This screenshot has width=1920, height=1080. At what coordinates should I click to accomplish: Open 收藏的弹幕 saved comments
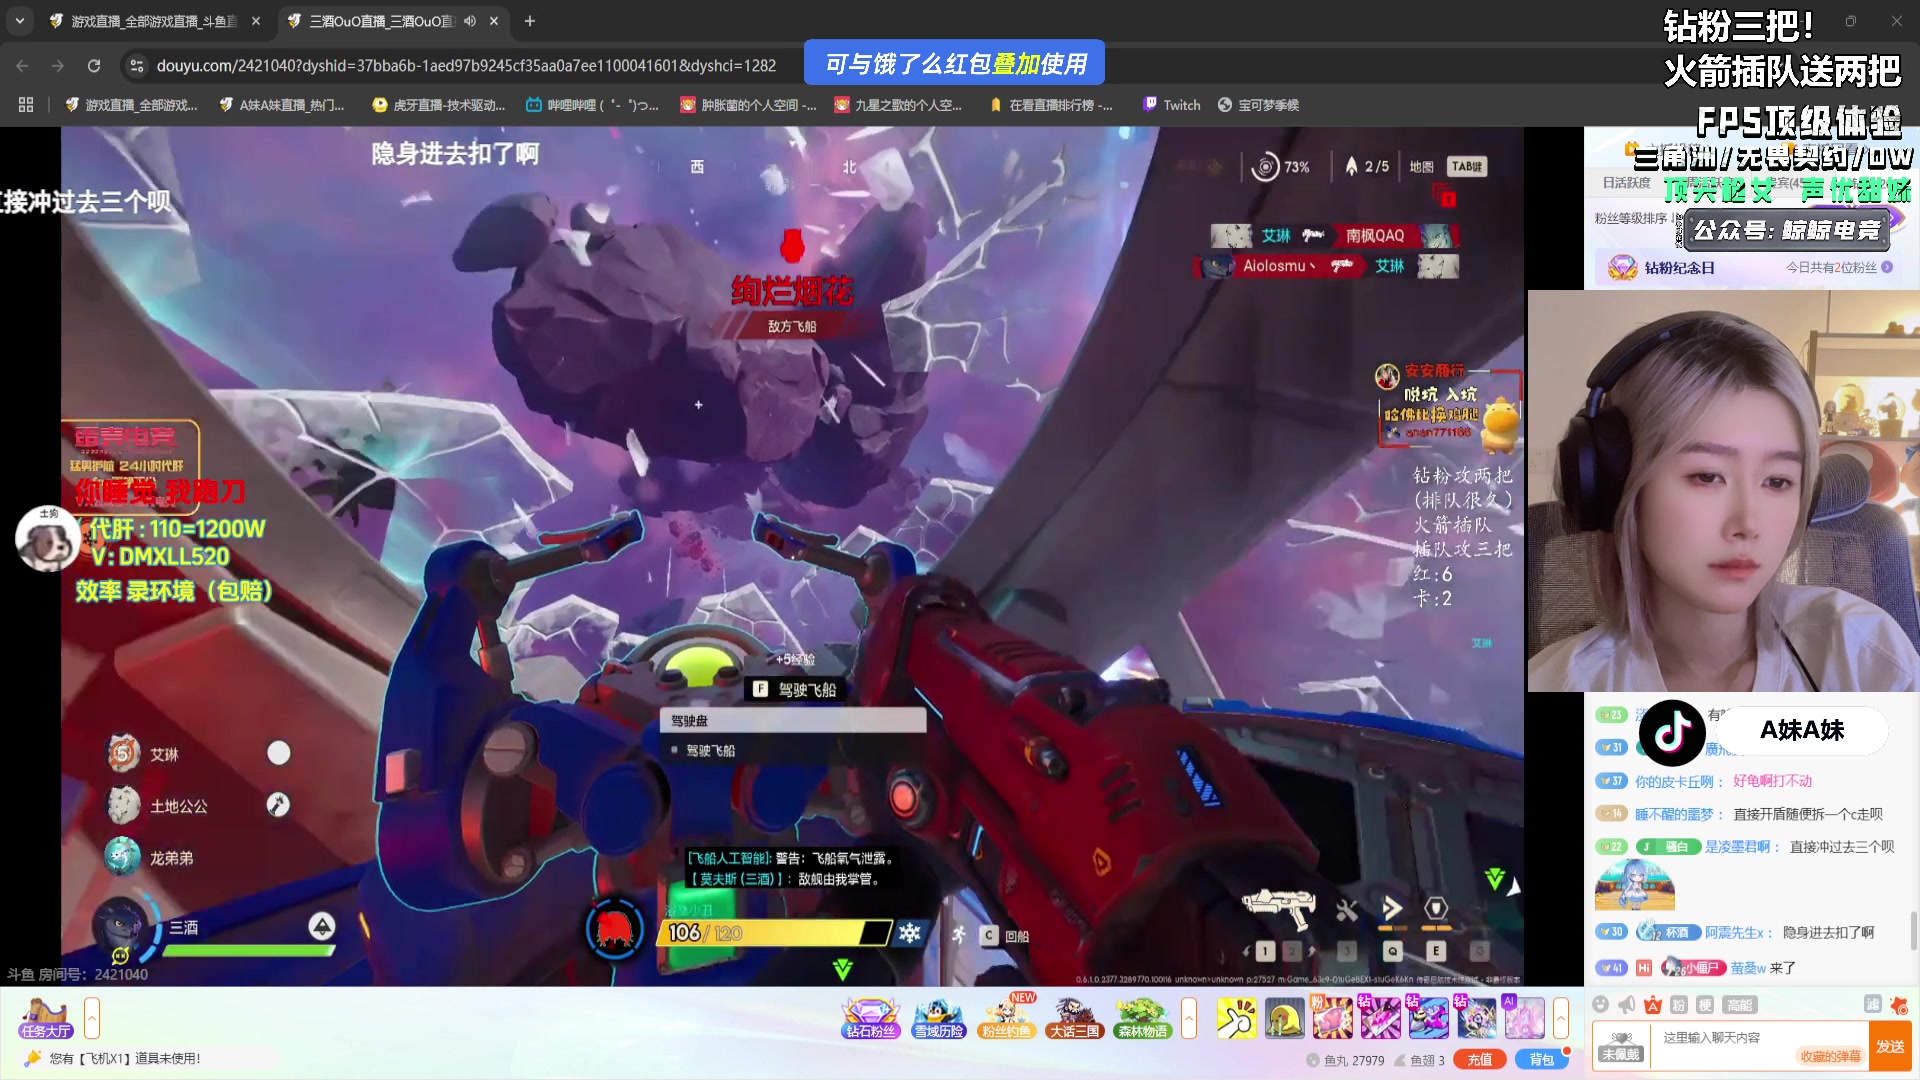point(1830,1057)
